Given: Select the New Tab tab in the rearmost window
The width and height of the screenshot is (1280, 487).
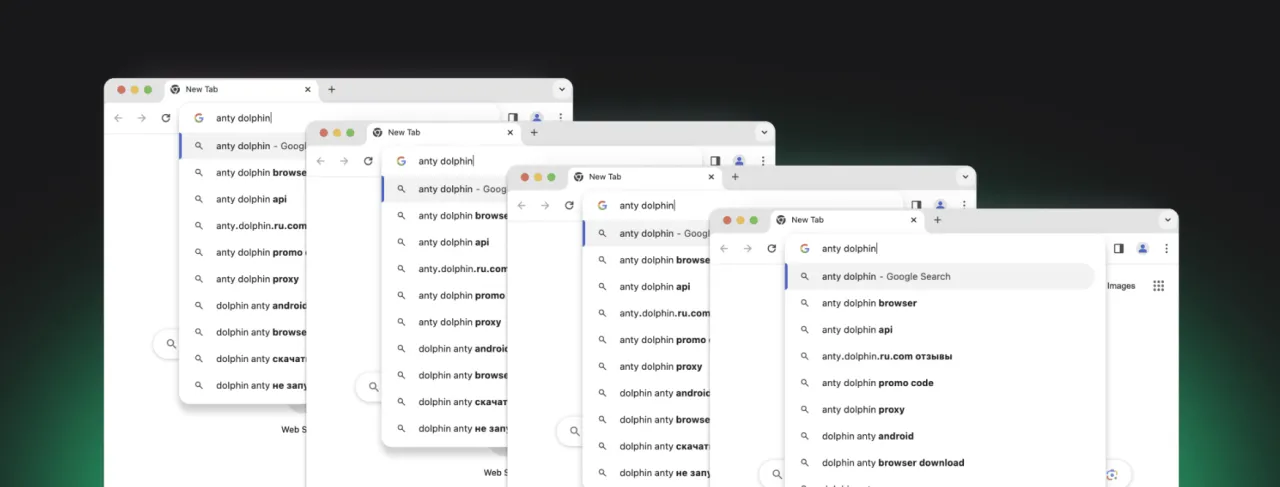Looking at the screenshot, I should point(242,90).
